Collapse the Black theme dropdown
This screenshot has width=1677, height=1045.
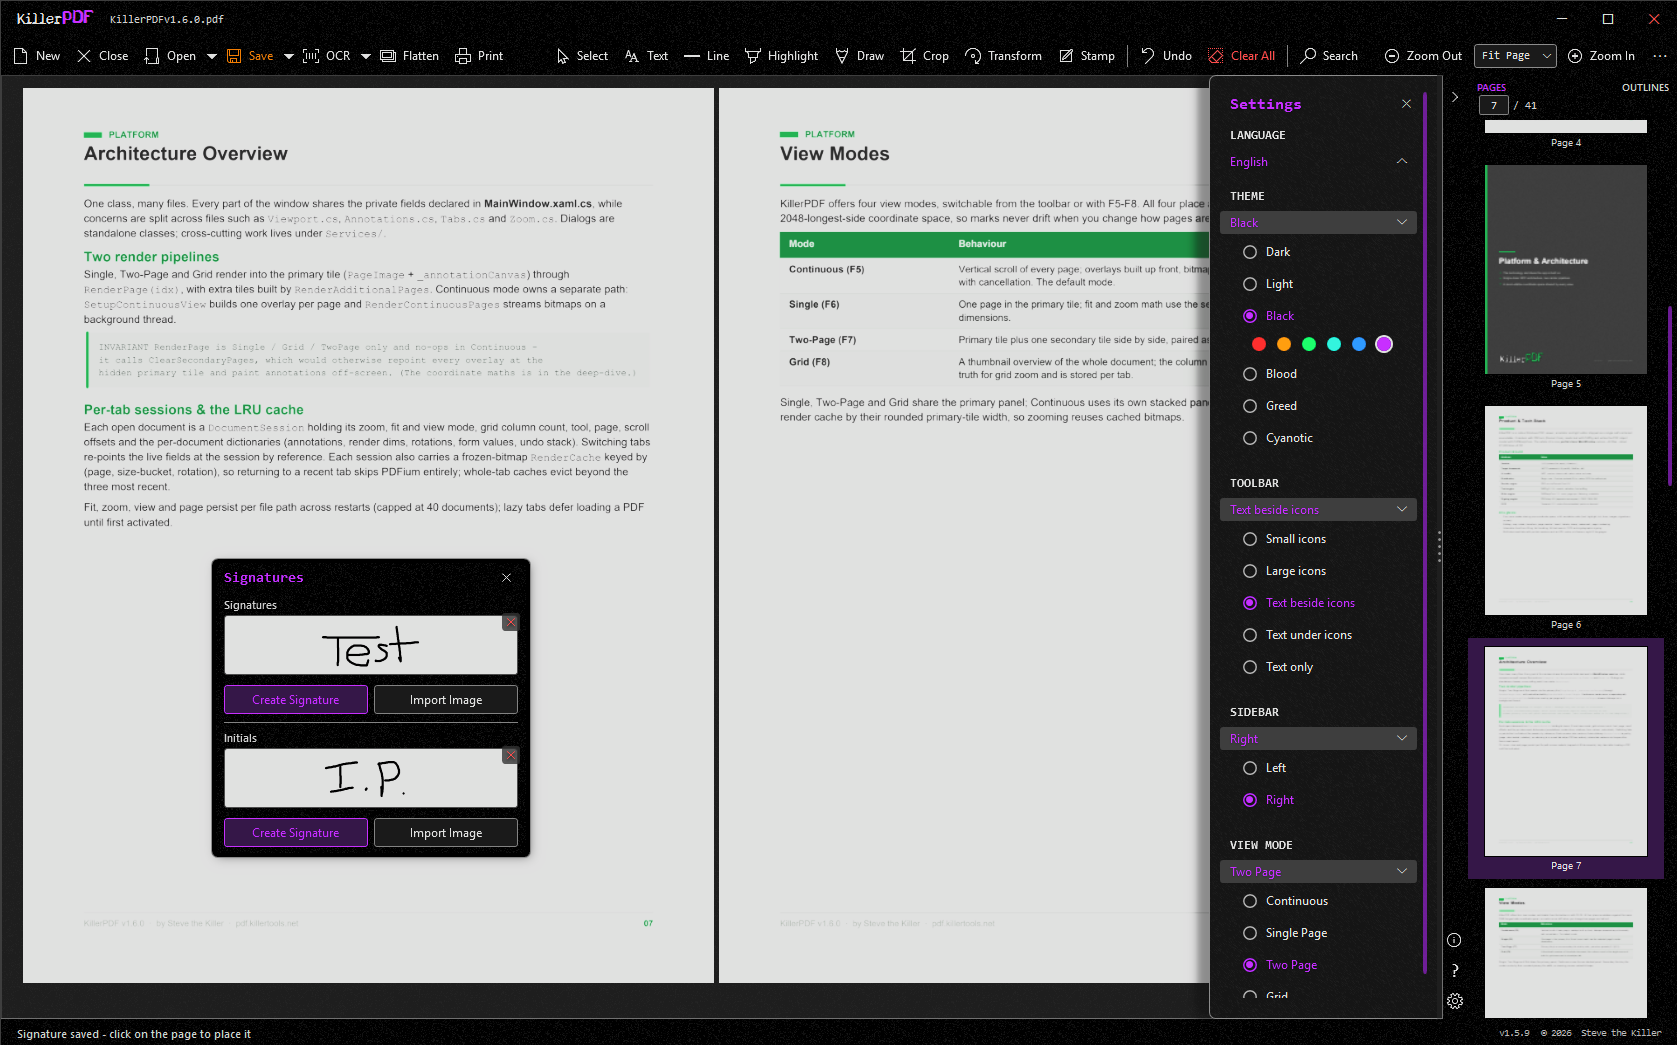(x=1318, y=223)
